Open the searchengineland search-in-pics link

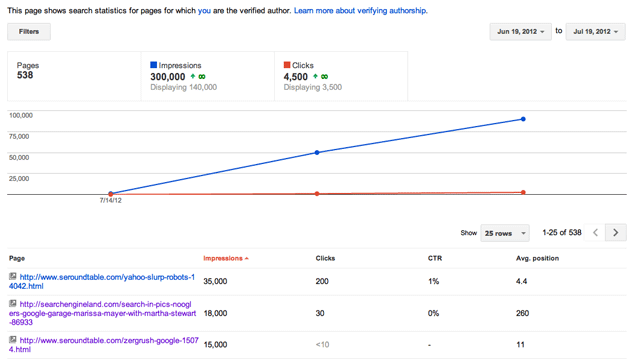(102, 313)
